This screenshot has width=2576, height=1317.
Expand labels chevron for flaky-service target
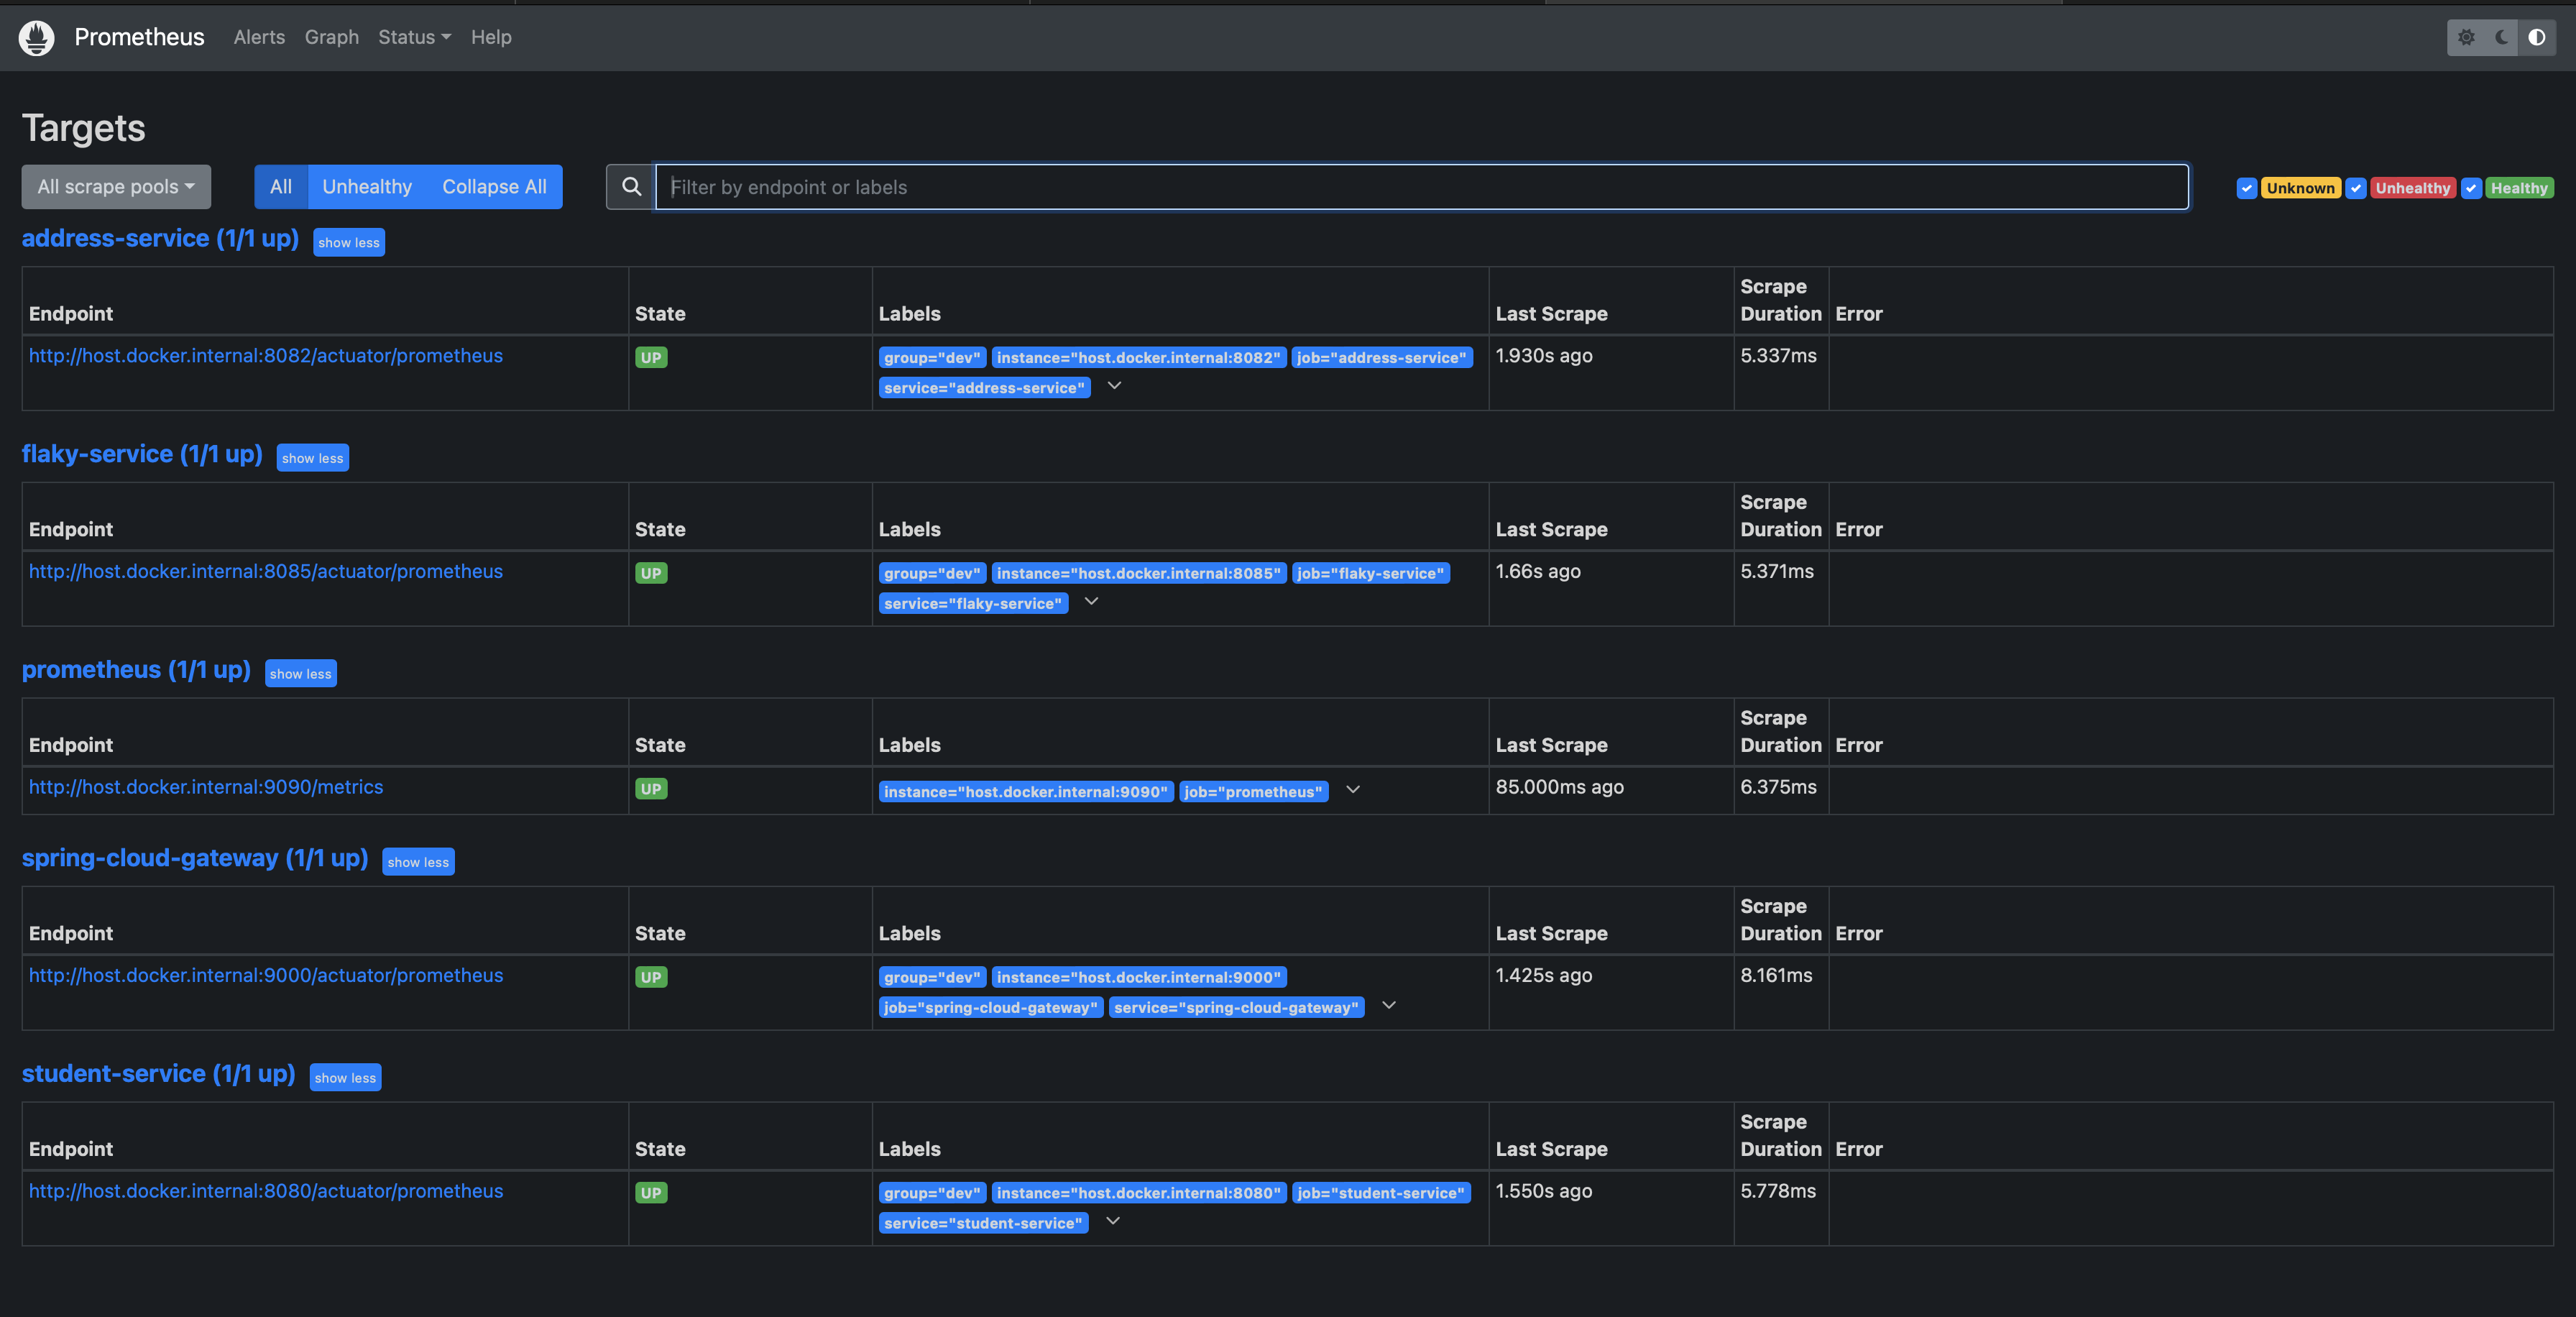(x=1091, y=602)
